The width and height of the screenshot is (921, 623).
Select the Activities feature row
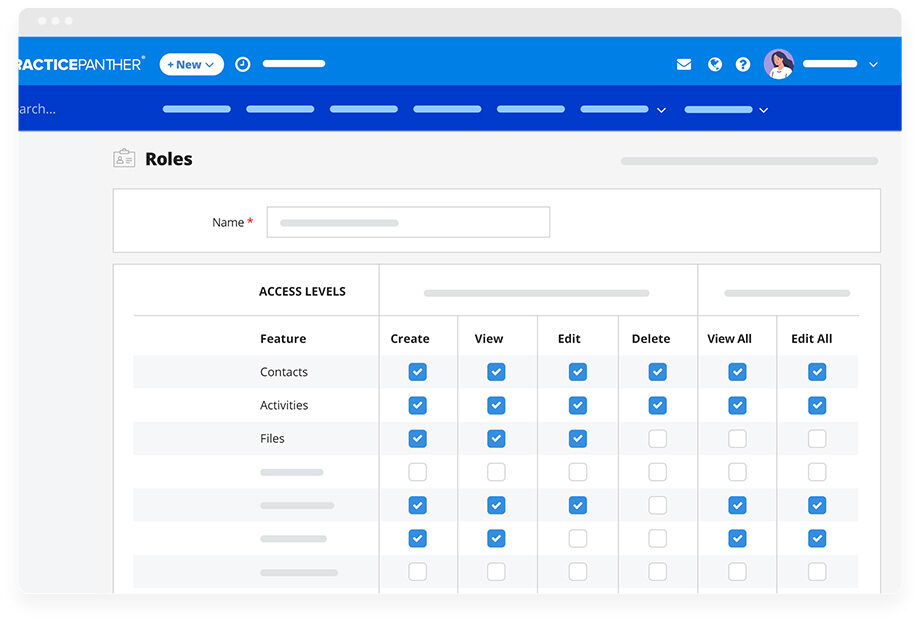(283, 405)
